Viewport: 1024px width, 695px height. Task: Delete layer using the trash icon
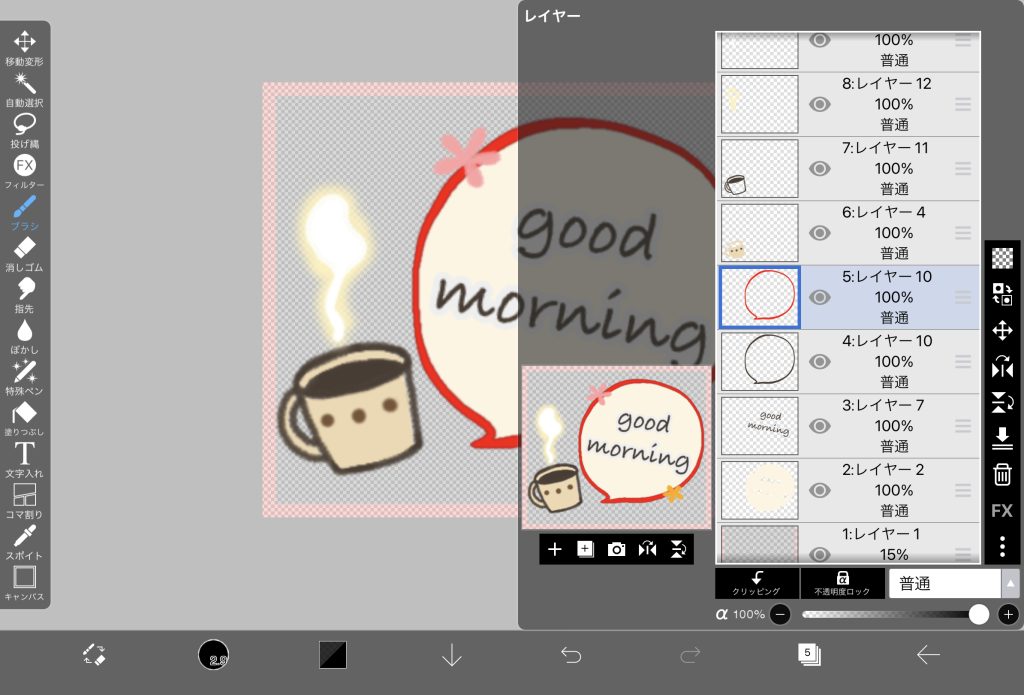pyautogui.click(x=1002, y=474)
